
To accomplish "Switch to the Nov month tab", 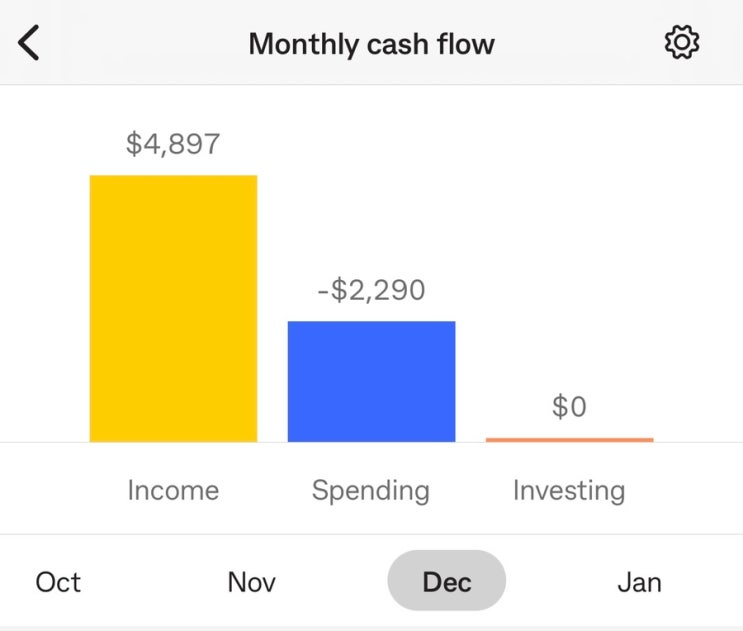I will point(252,582).
